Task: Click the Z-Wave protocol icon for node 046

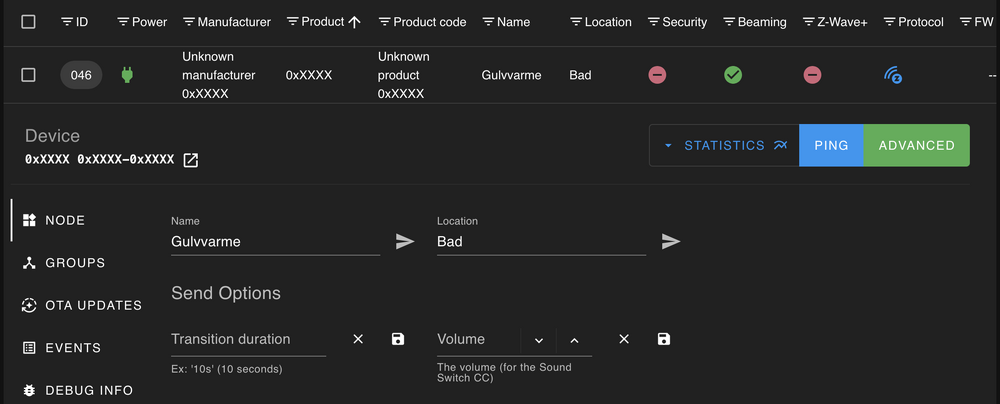Action: pyautogui.click(x=892, y=75)
